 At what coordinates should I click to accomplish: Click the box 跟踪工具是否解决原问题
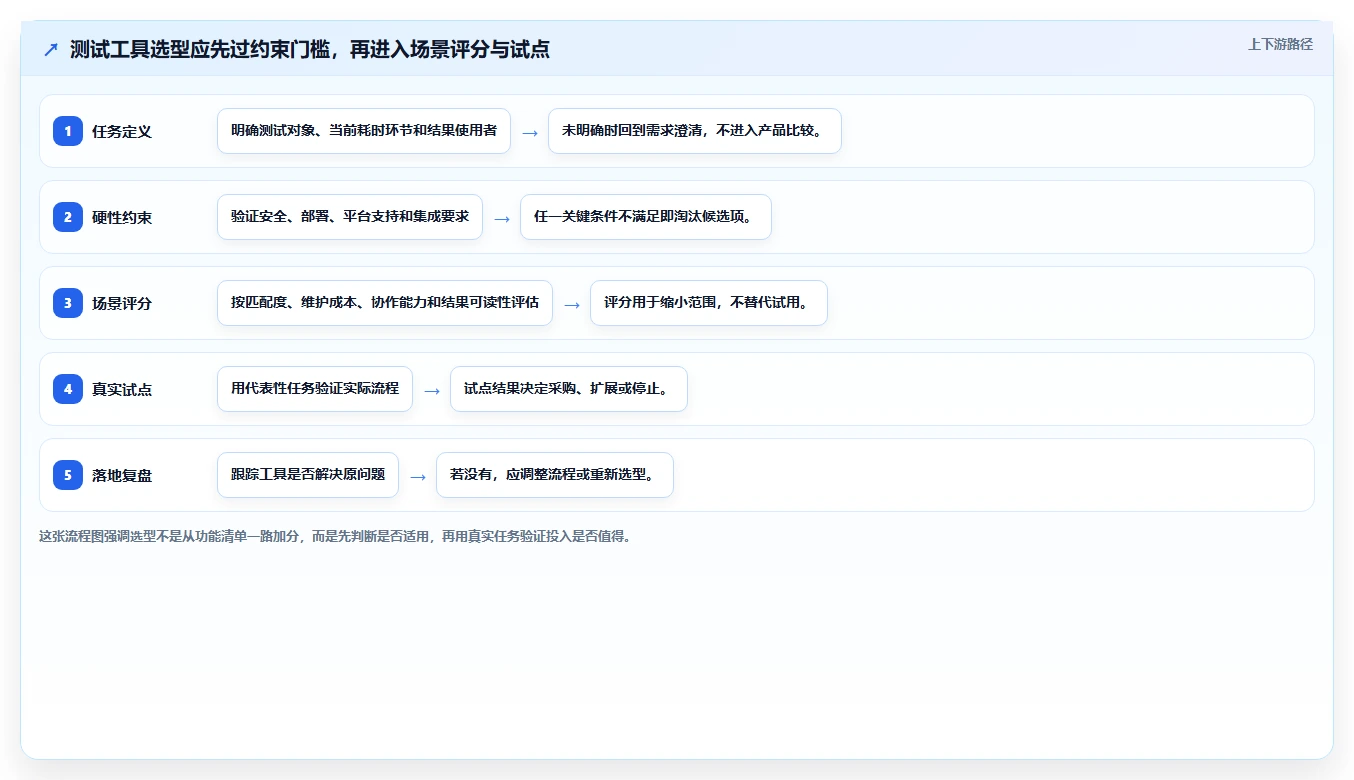click(308, 475)
